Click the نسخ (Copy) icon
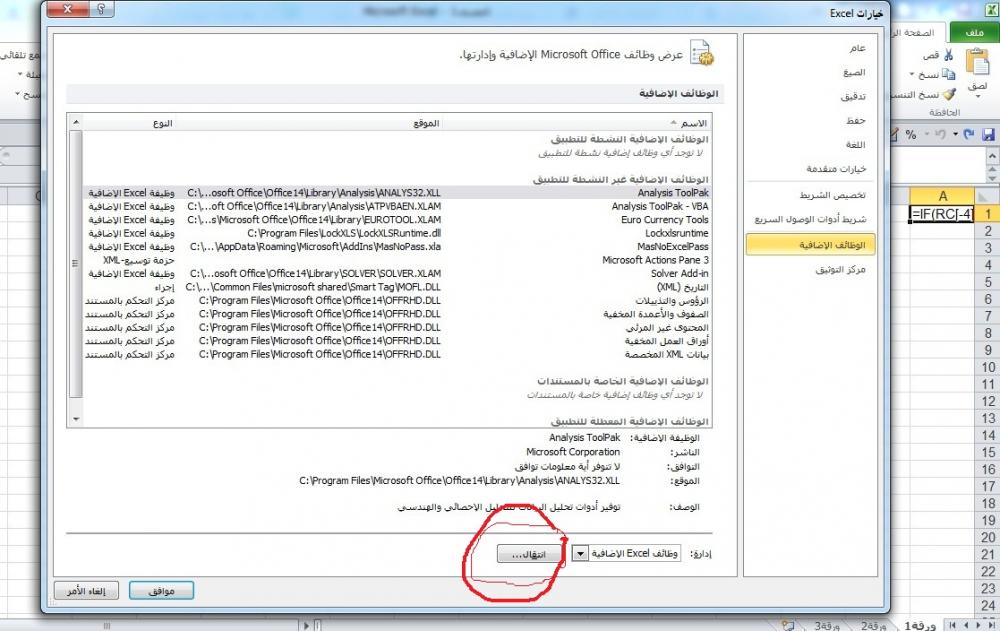The width and height of the screenshot is (1000, 631). pos(948,75)
